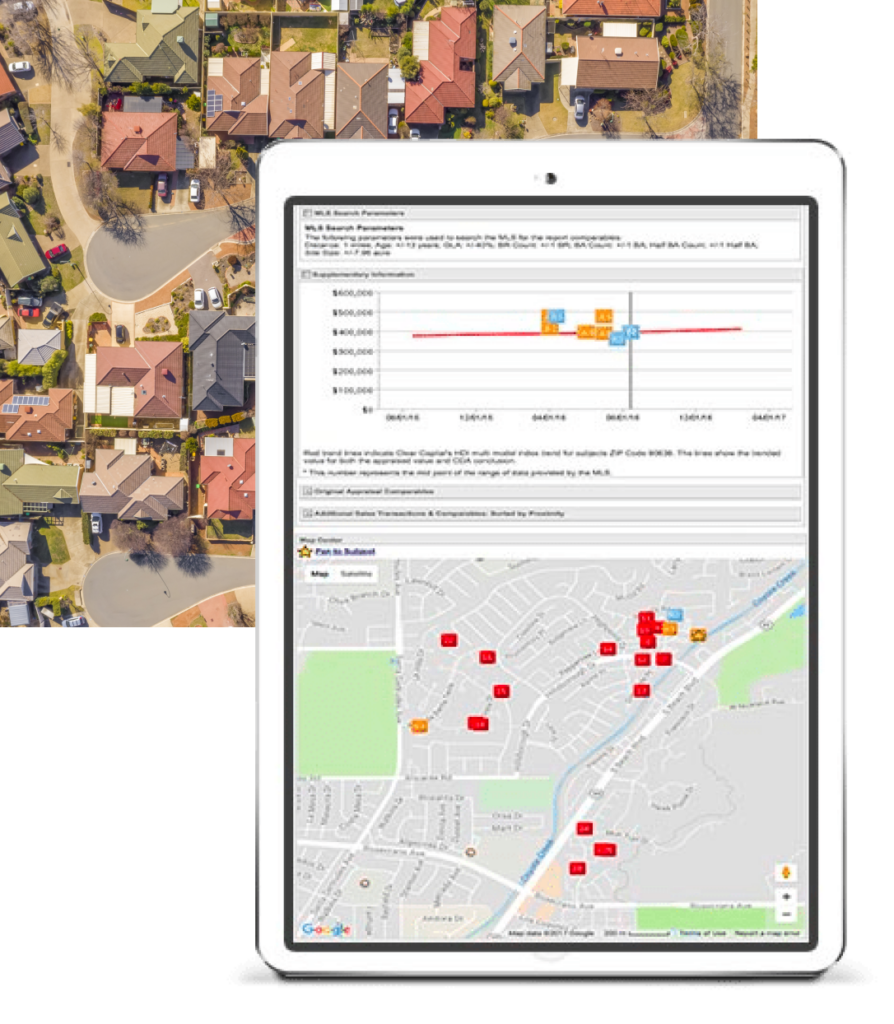Click the Pan to Subject link
Screen dimensions: 894x1024
click(x=345, y=551)
